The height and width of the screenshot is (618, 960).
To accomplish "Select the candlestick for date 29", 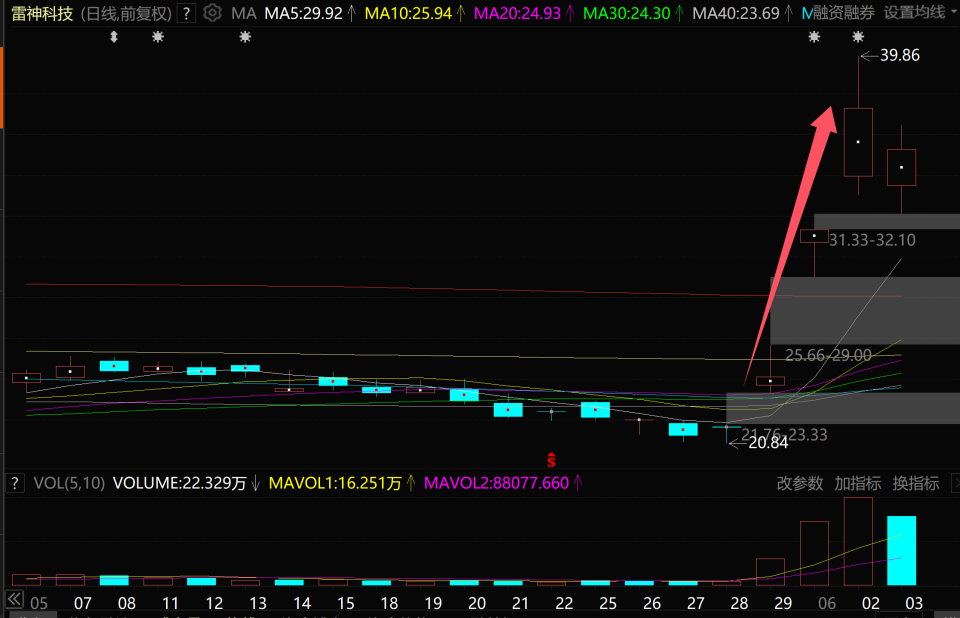I will [770, 381].
